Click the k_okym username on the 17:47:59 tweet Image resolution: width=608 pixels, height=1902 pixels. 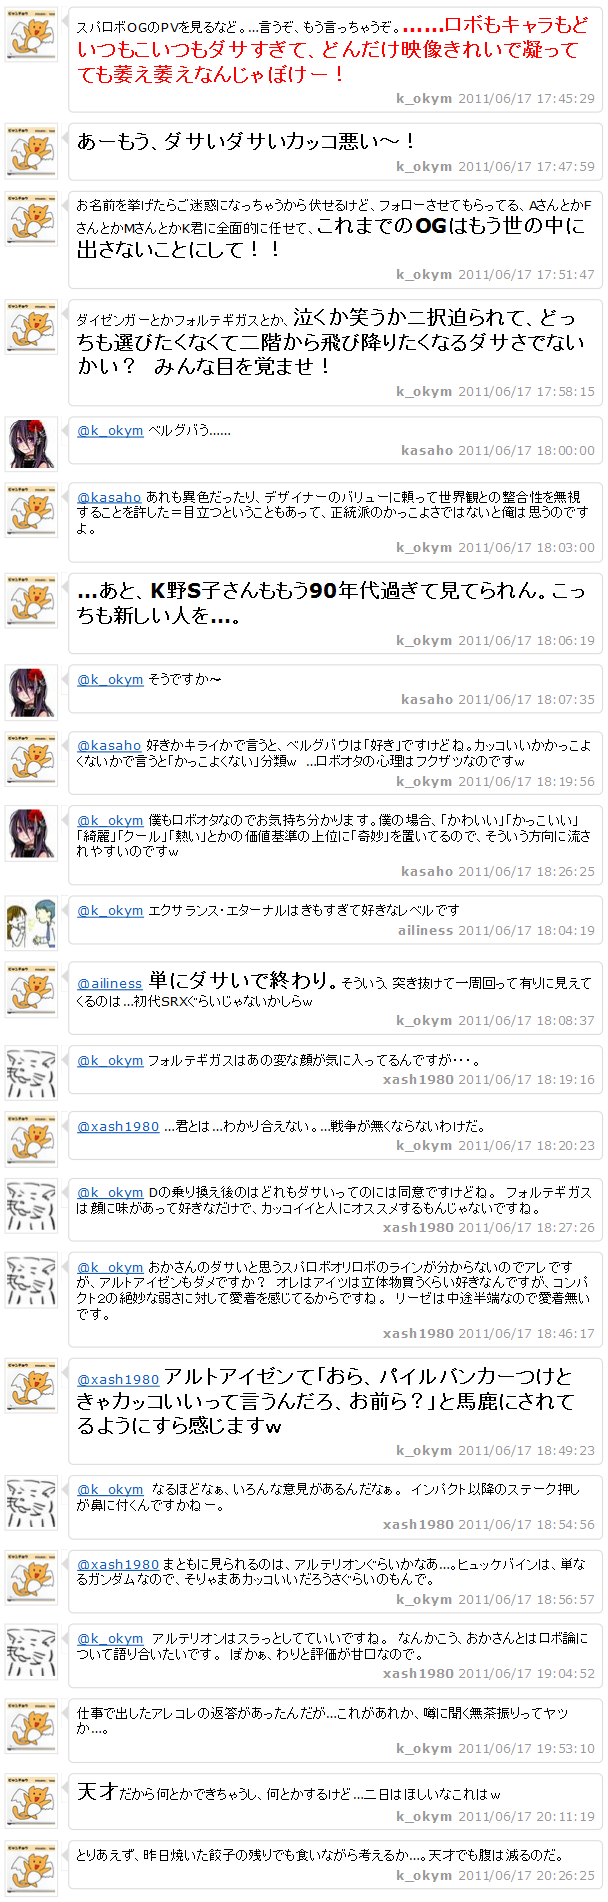tap(424, 166)
